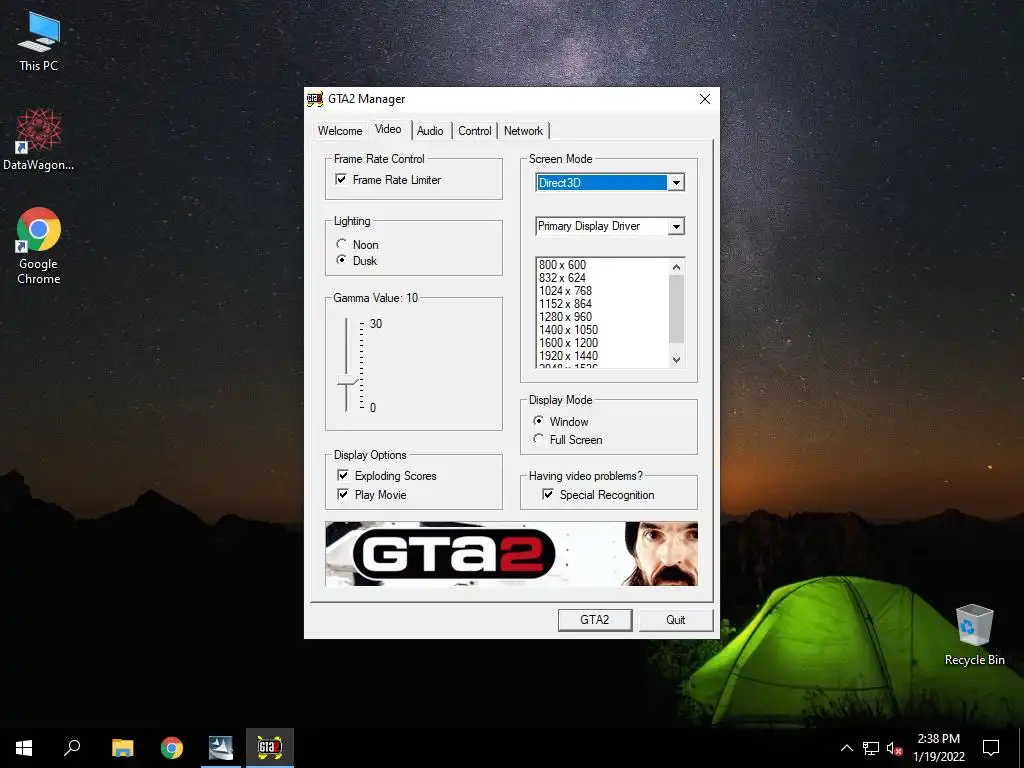
Task: Open the Control tab
Action: tap(474, 131)
